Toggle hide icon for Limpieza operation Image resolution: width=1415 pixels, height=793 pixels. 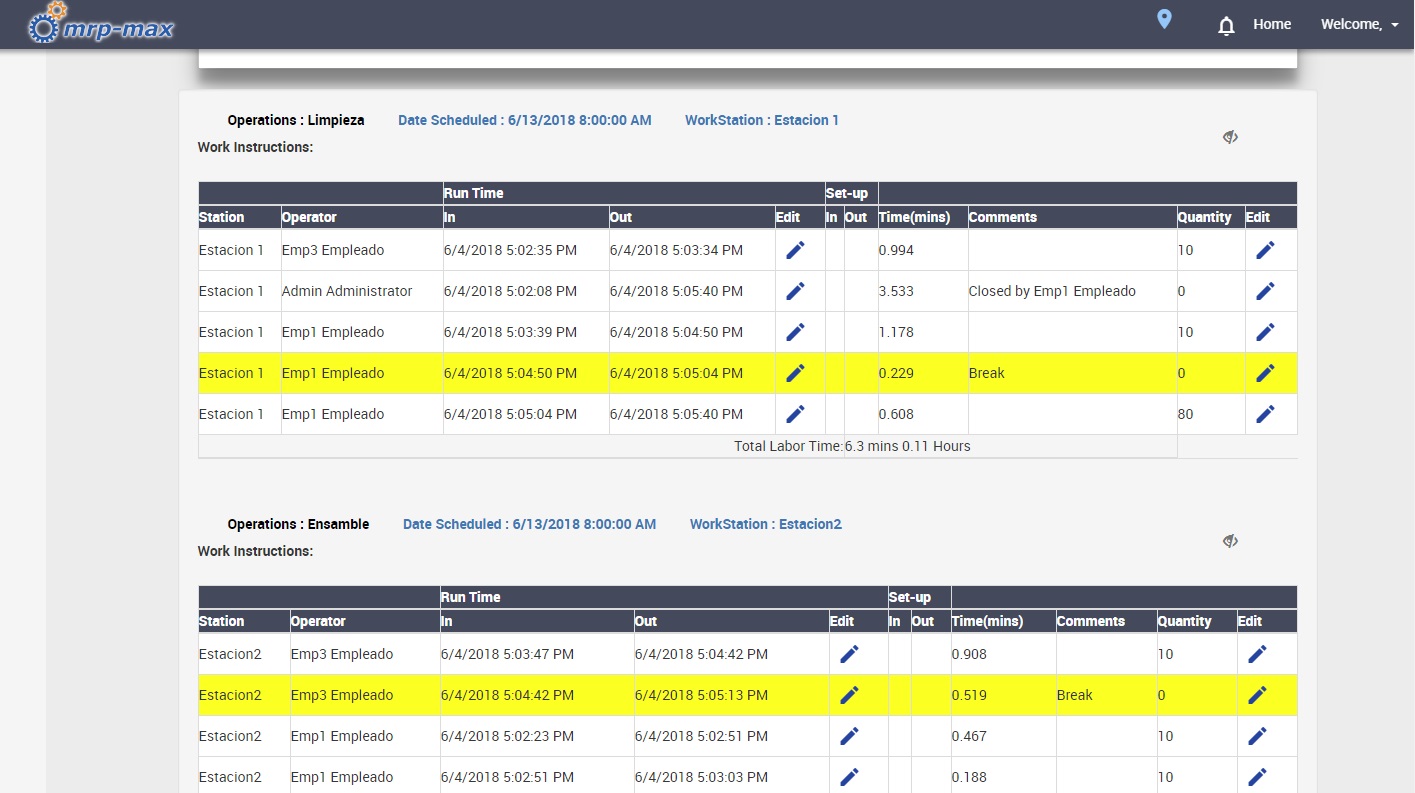point(1231,137)
